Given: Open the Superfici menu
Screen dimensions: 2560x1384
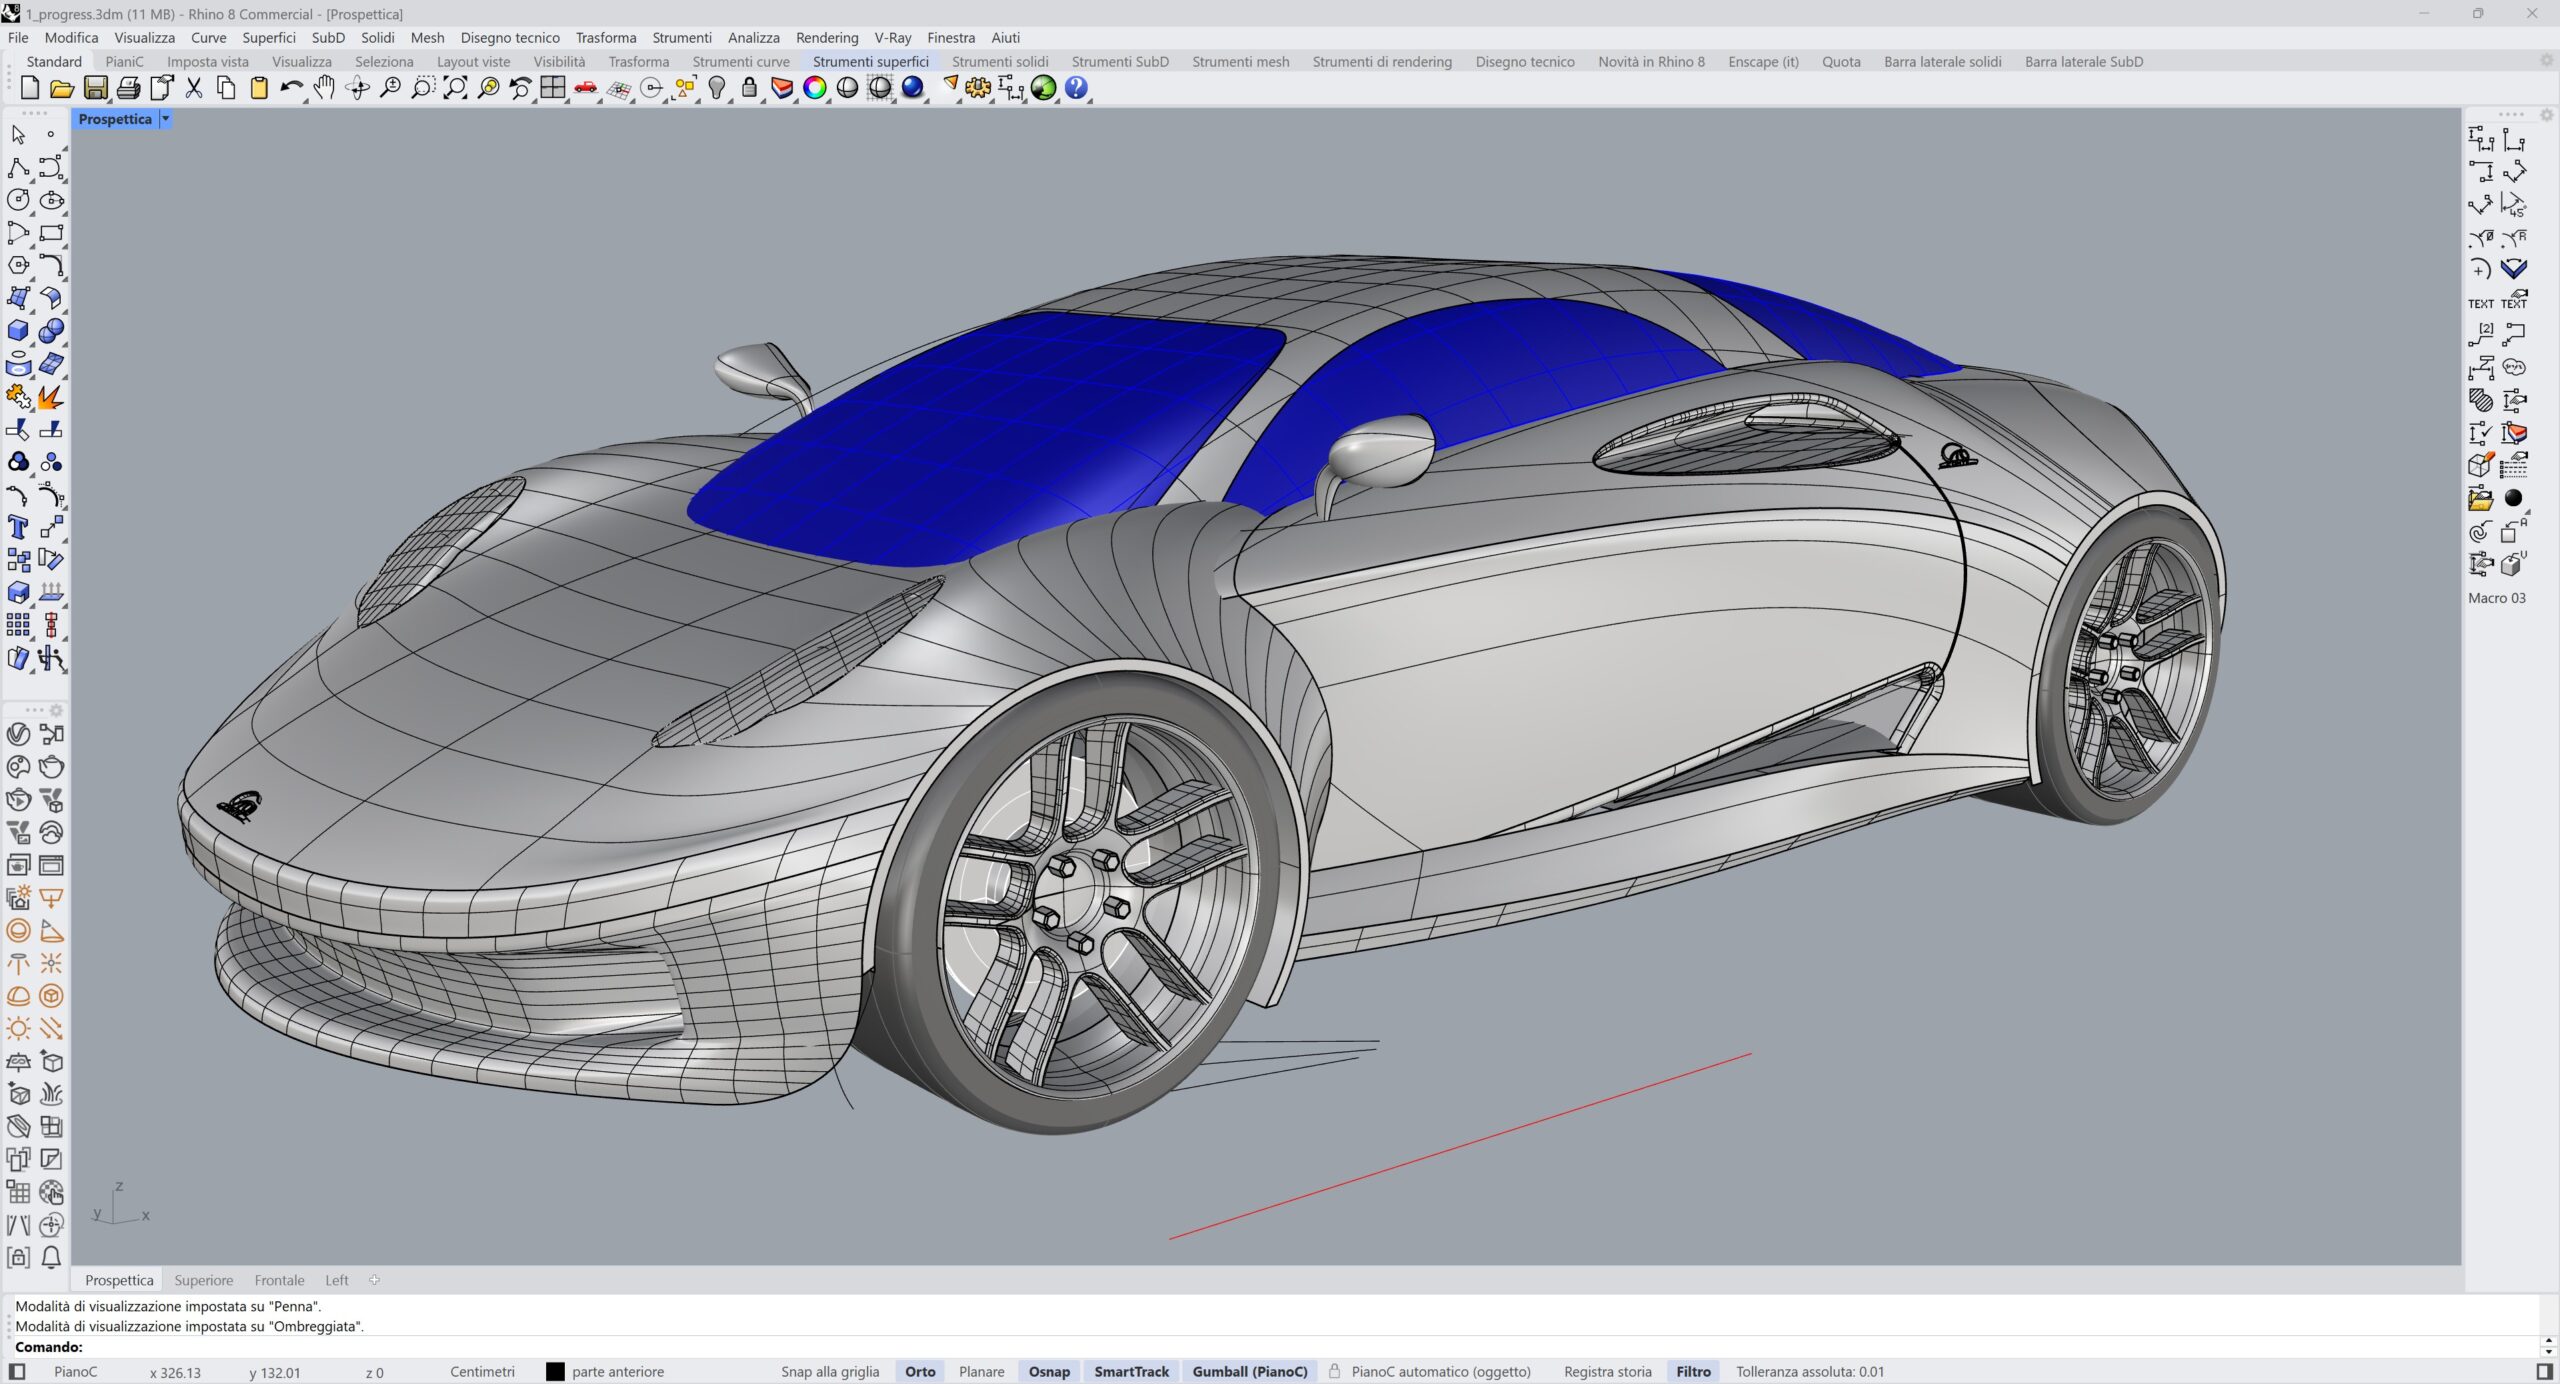Looking at the screenshot, I should click(x=269, y=37).
